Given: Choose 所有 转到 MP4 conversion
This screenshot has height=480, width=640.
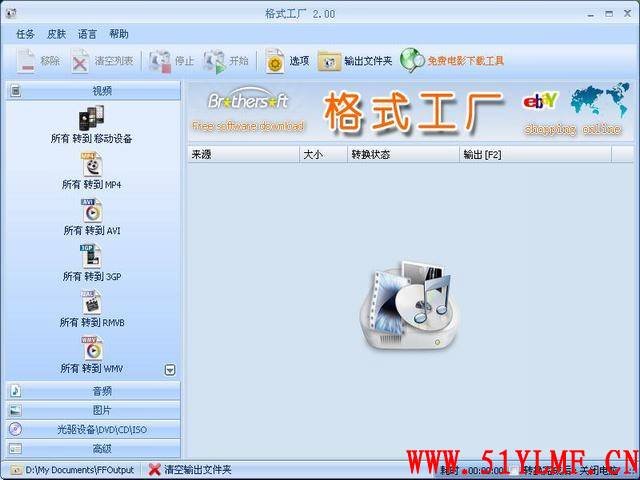Looking at the screenshot, I should [91, 171].
